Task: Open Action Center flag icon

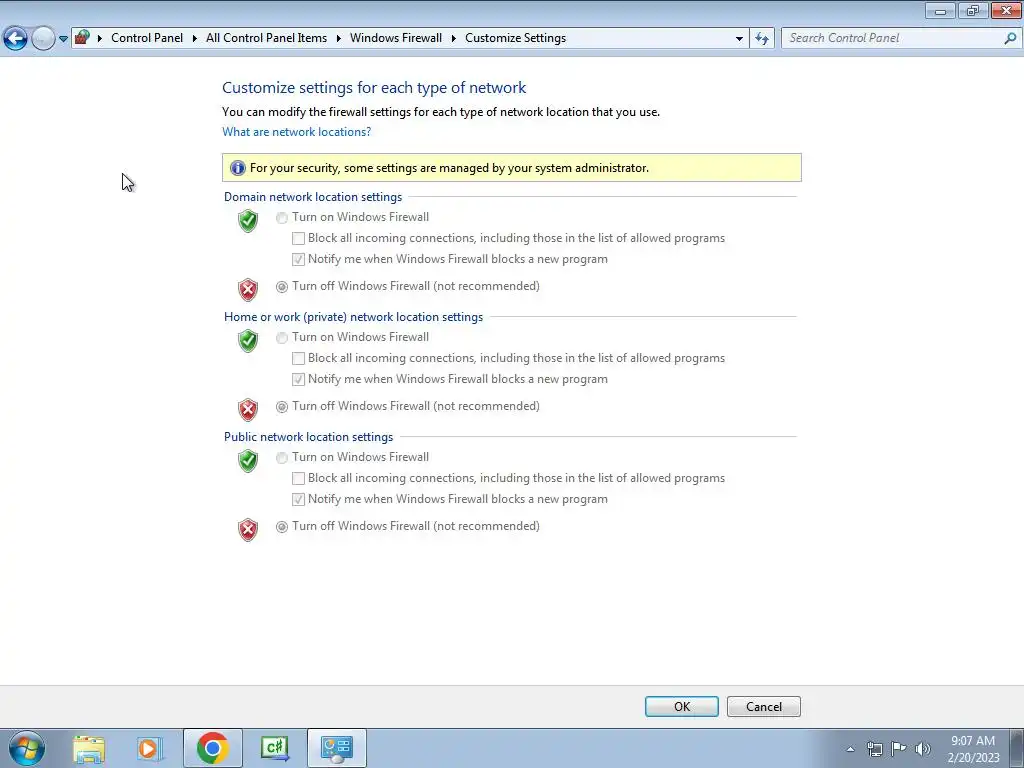Action: (x=899, y=749)
